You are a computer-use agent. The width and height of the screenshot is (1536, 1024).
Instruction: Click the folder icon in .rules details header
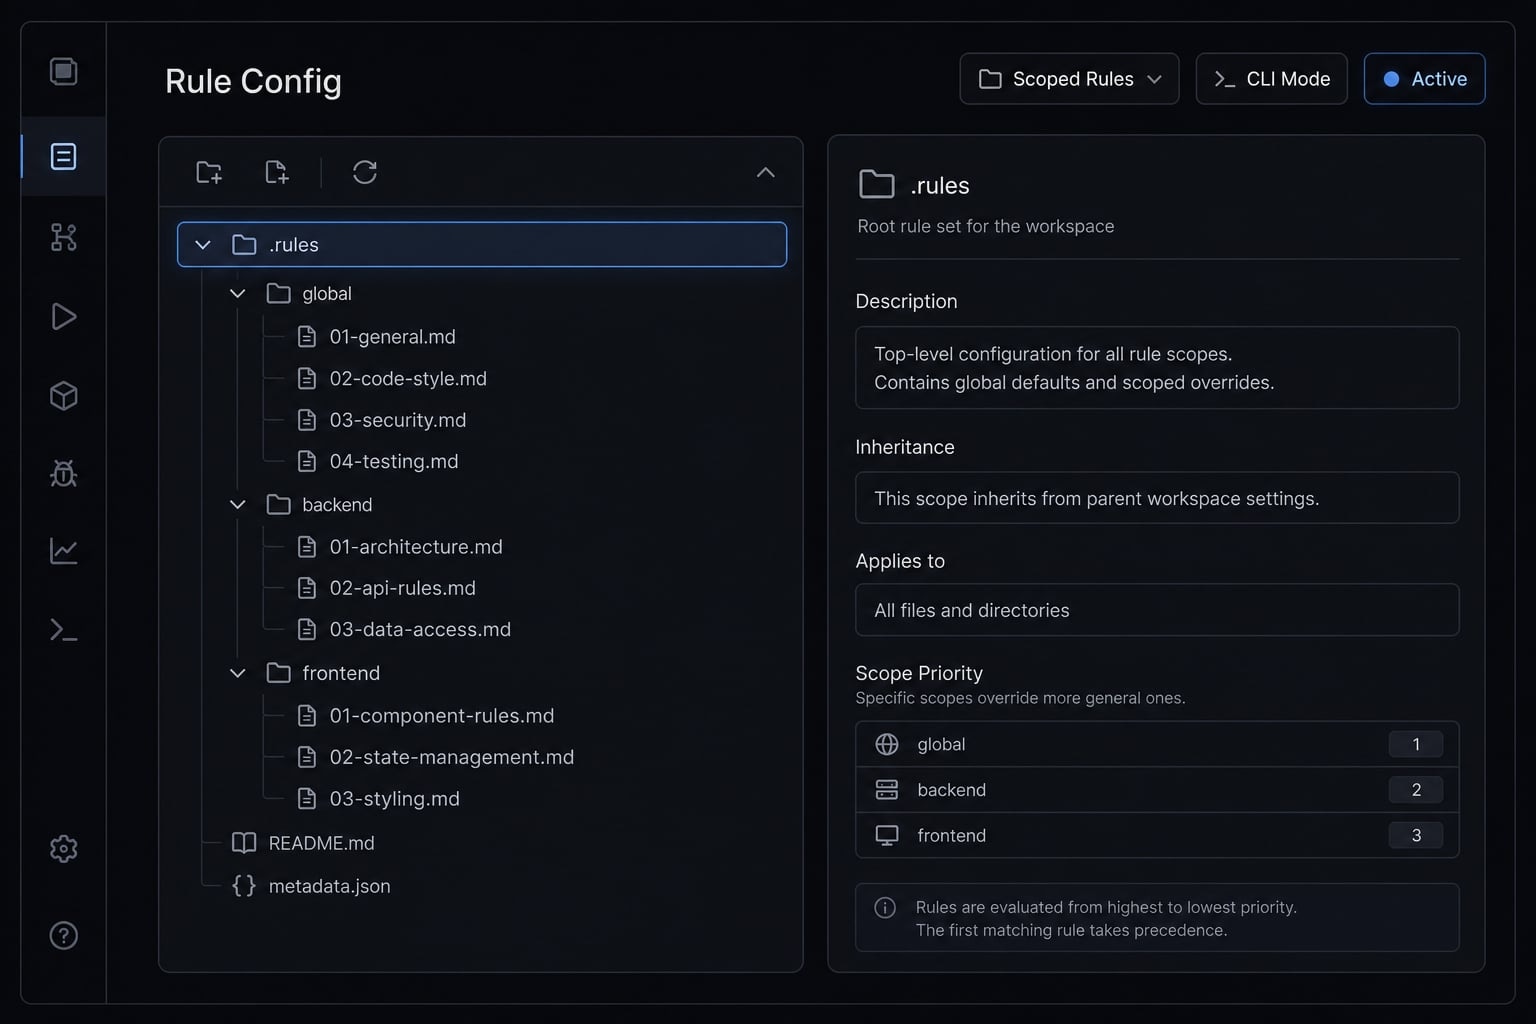click(877, 185)
